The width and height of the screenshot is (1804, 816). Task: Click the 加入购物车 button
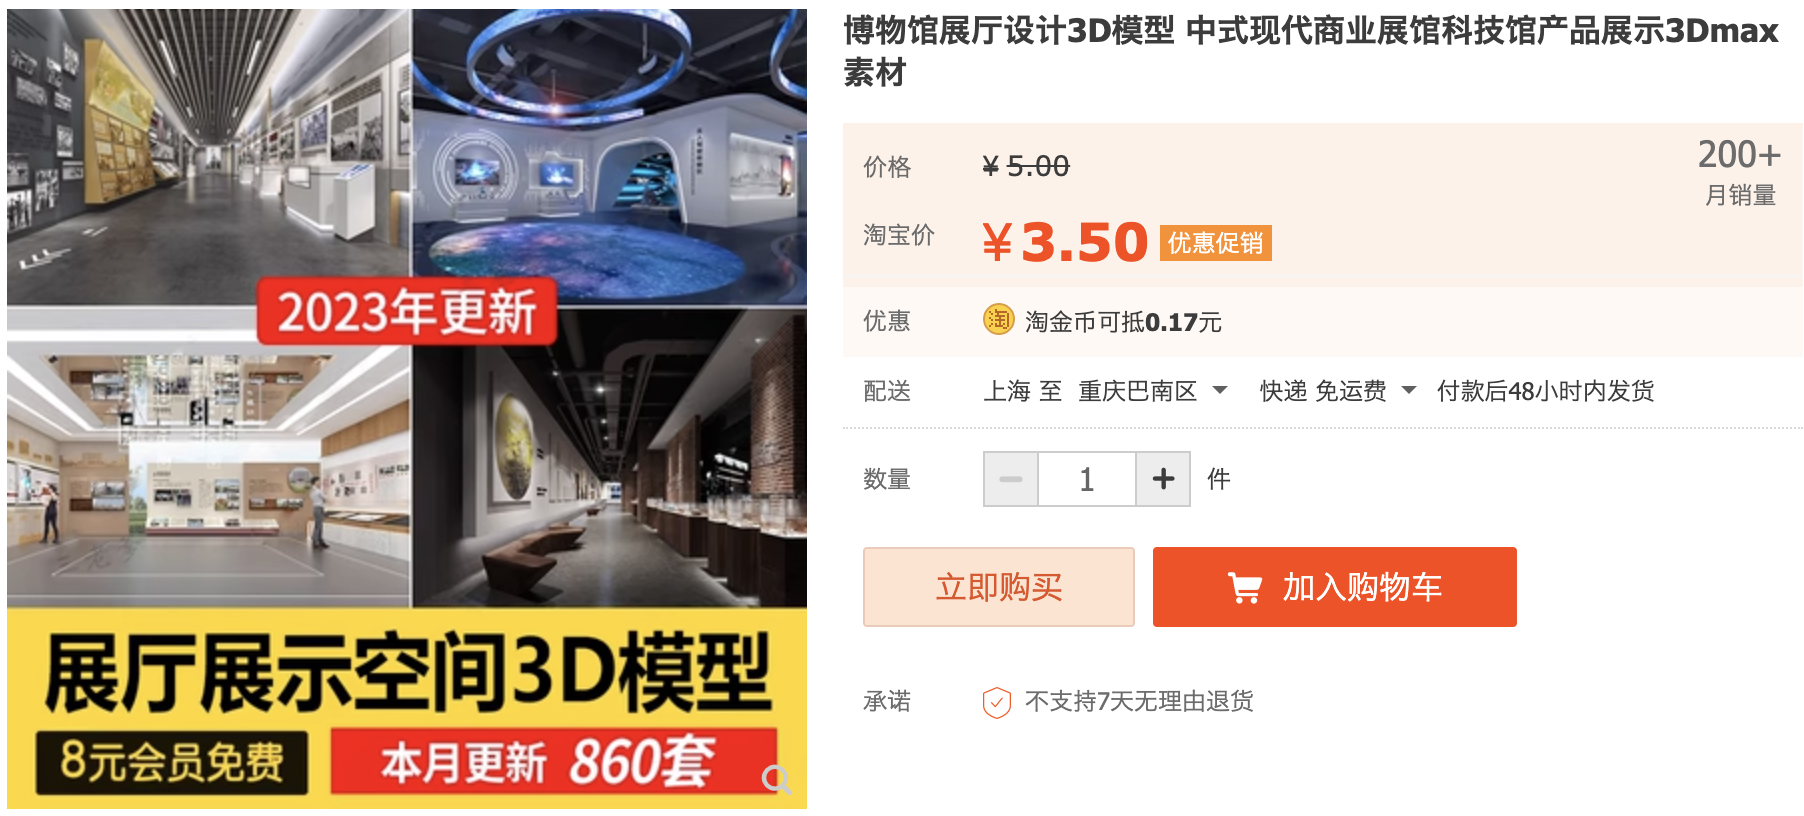click(x=1335, y=587)
